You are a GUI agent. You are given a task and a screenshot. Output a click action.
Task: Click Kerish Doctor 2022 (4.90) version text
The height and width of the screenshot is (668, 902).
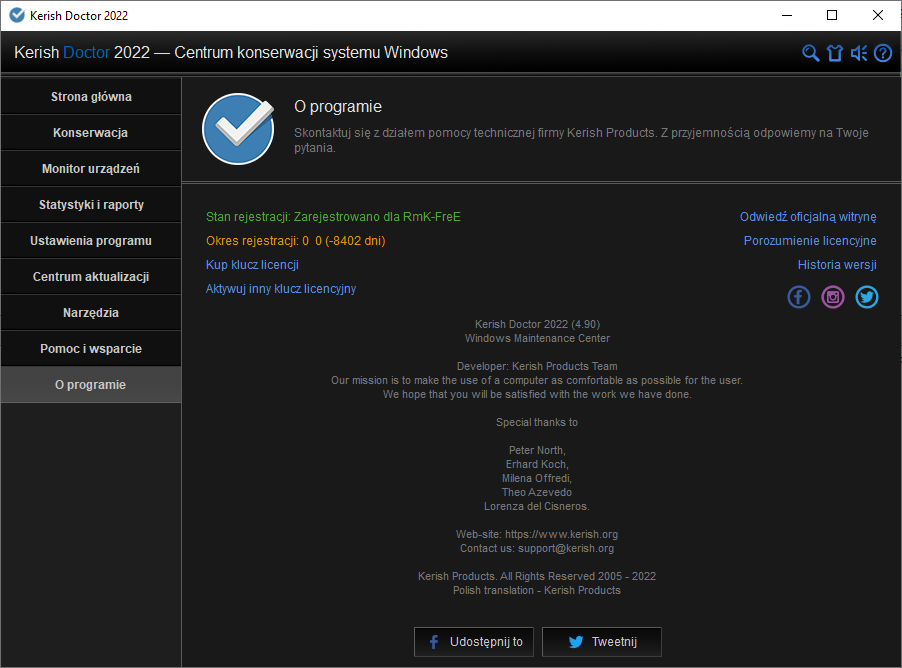point(537,325)
